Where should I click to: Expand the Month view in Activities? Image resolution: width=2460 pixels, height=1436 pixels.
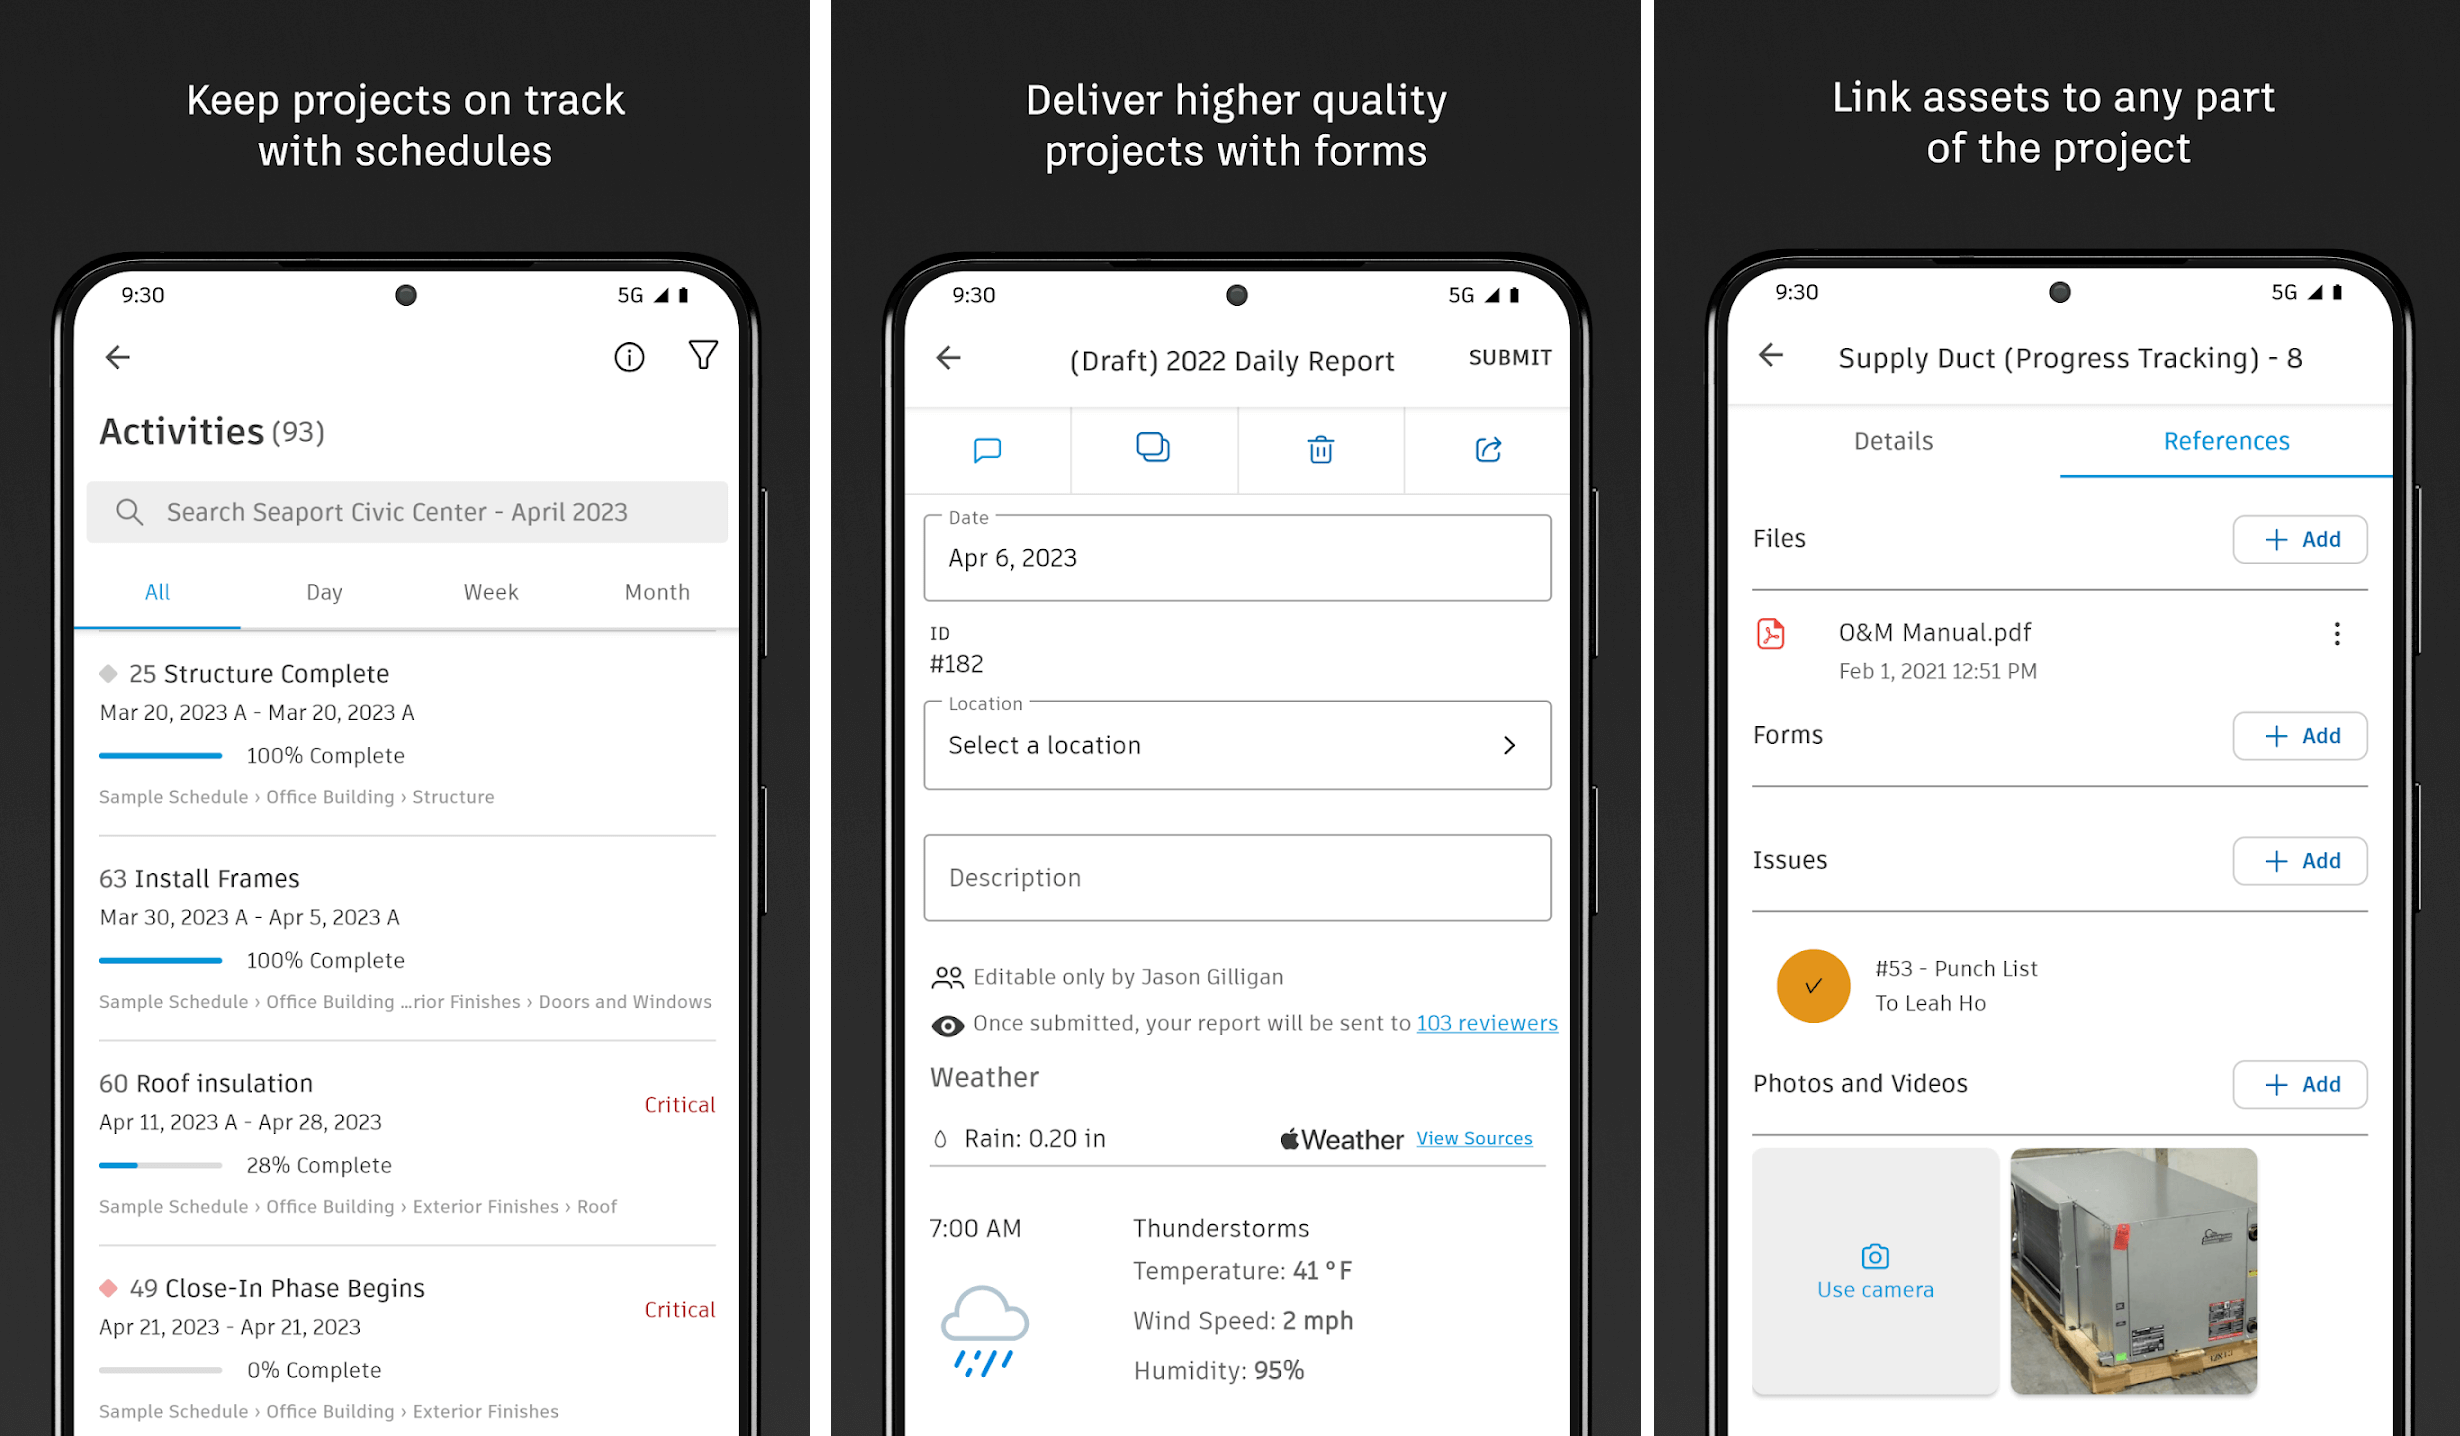[x=655, y=590]
